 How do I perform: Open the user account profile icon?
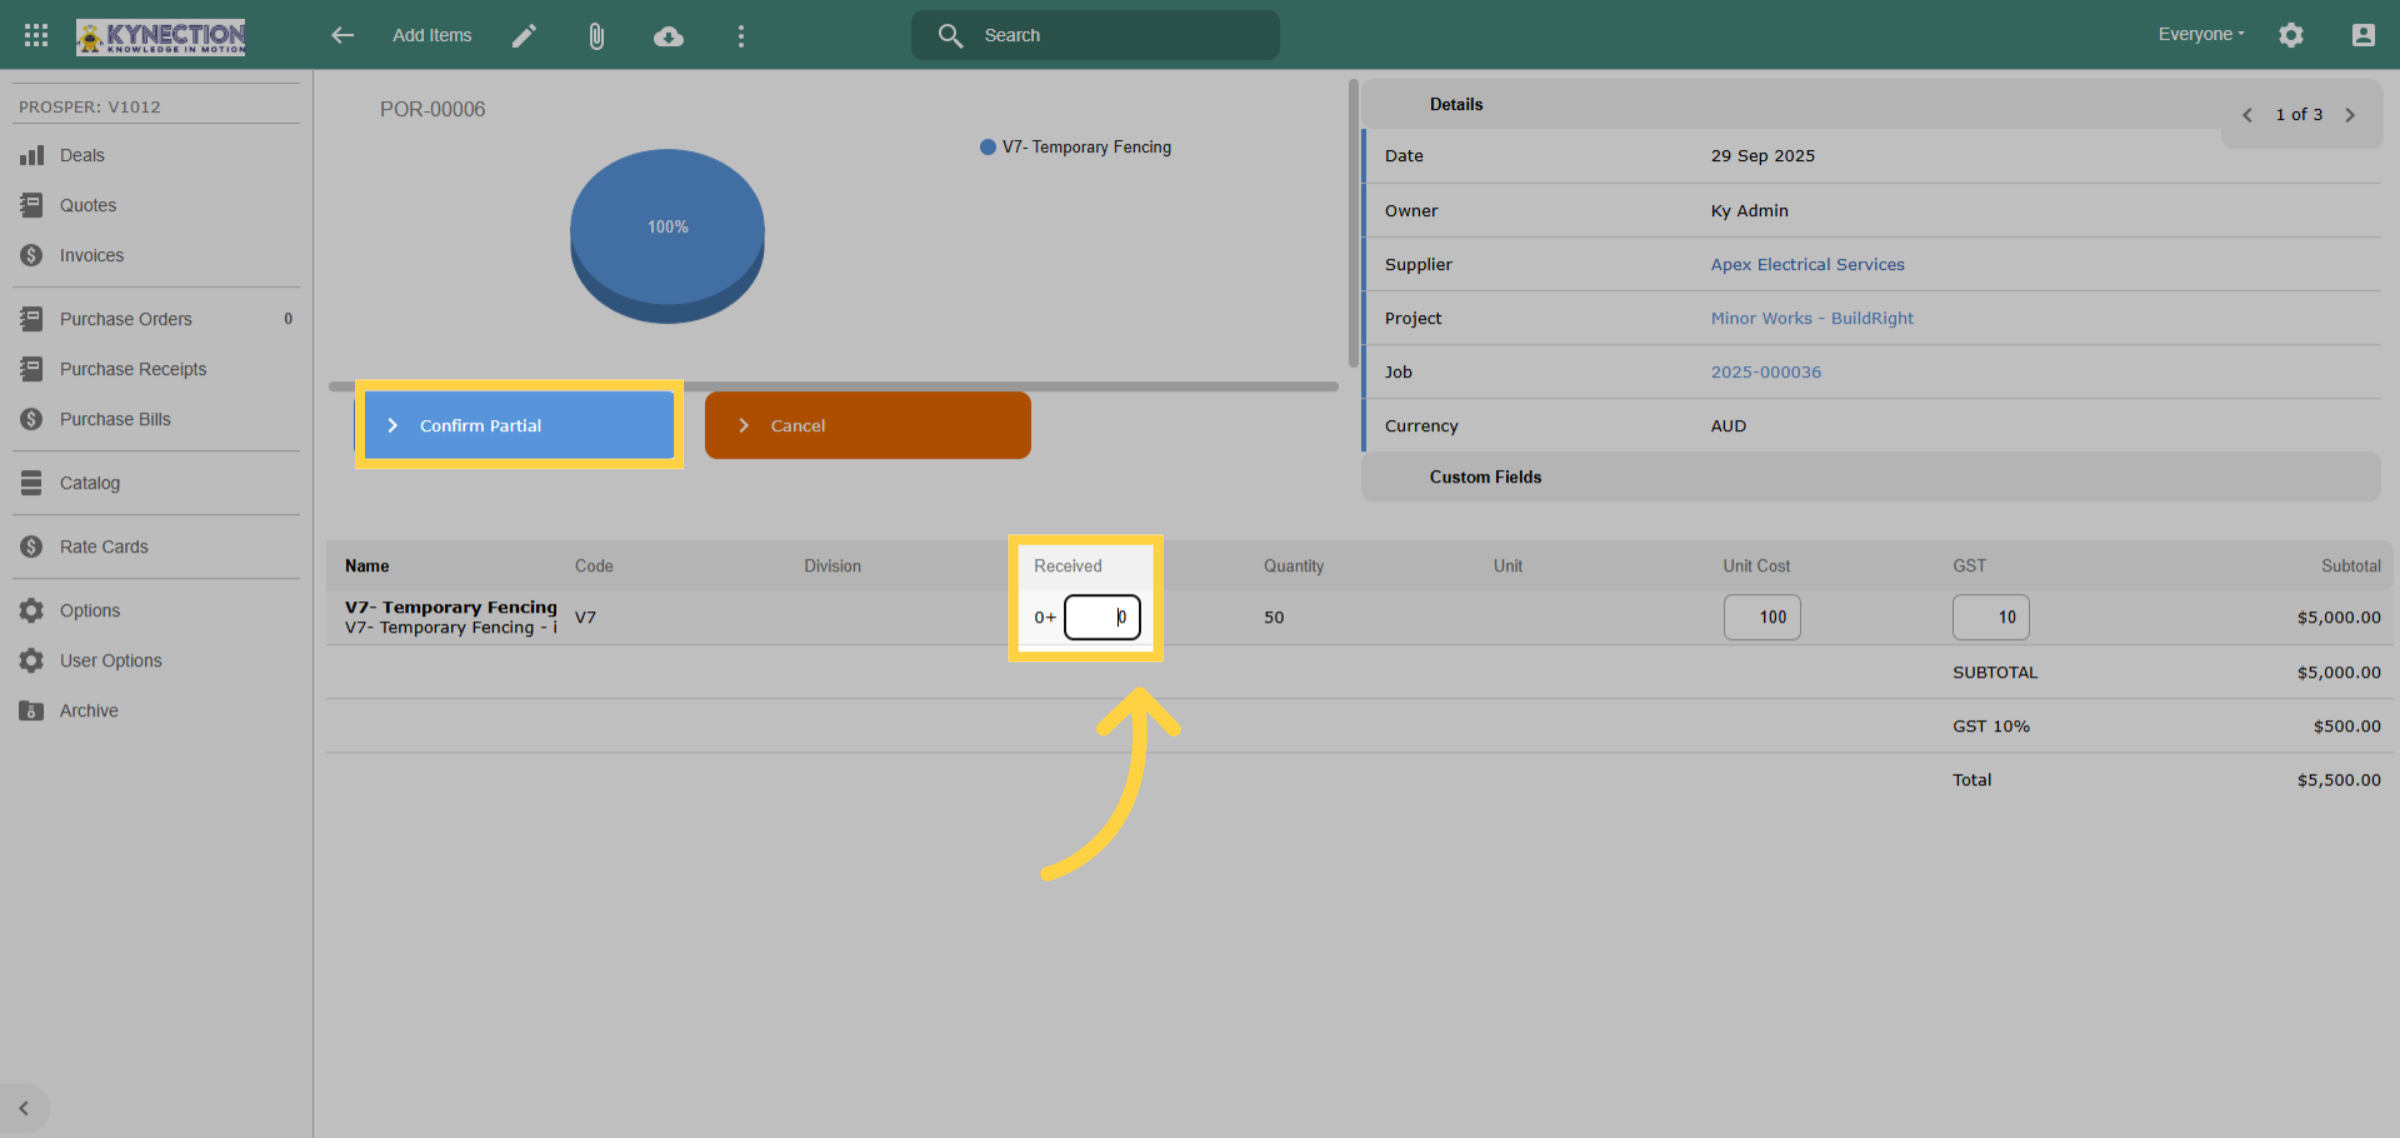[x=2363, y=35]
